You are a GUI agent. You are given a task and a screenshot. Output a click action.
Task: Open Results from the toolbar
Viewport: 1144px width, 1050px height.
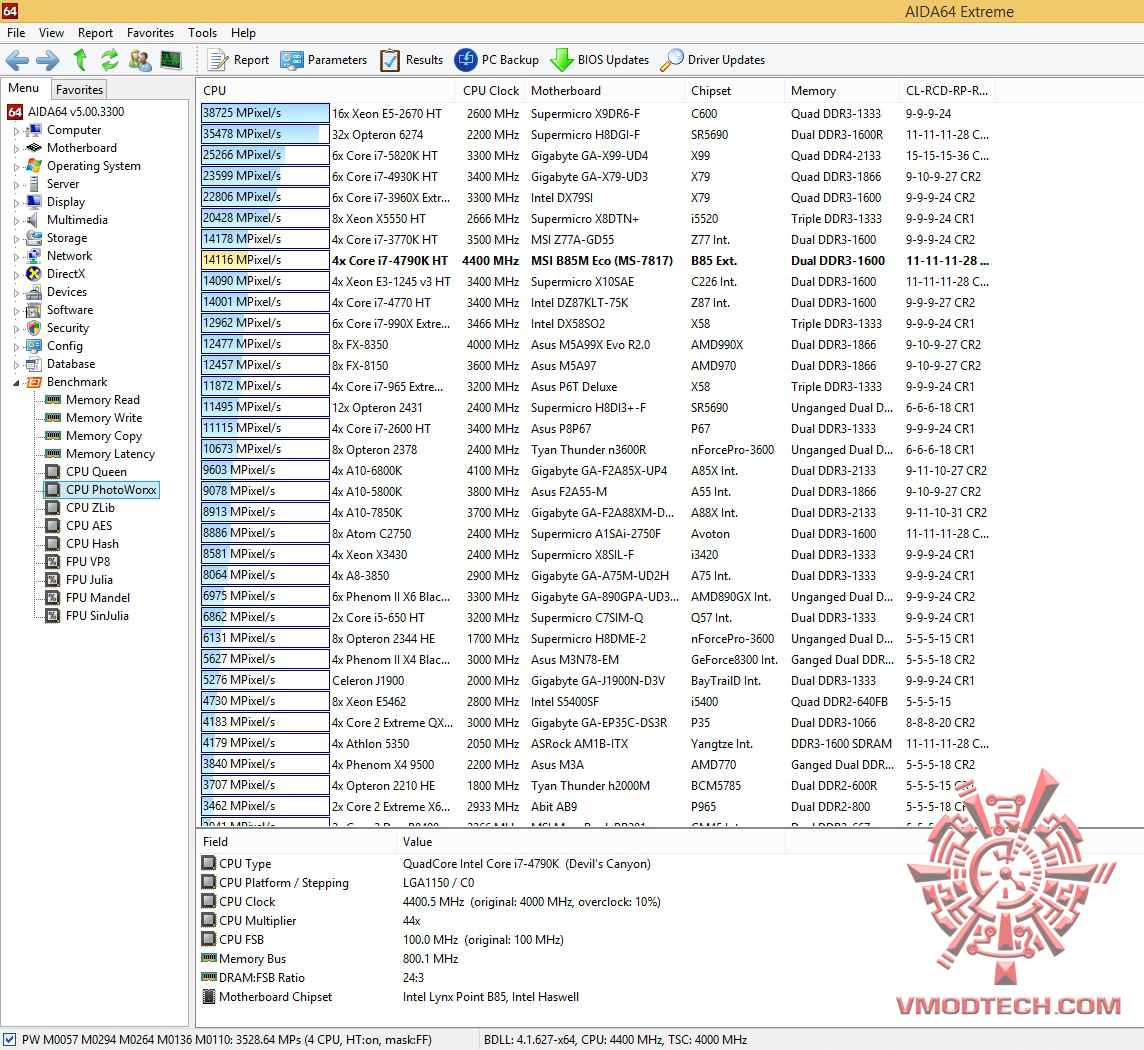click(411, 60)
